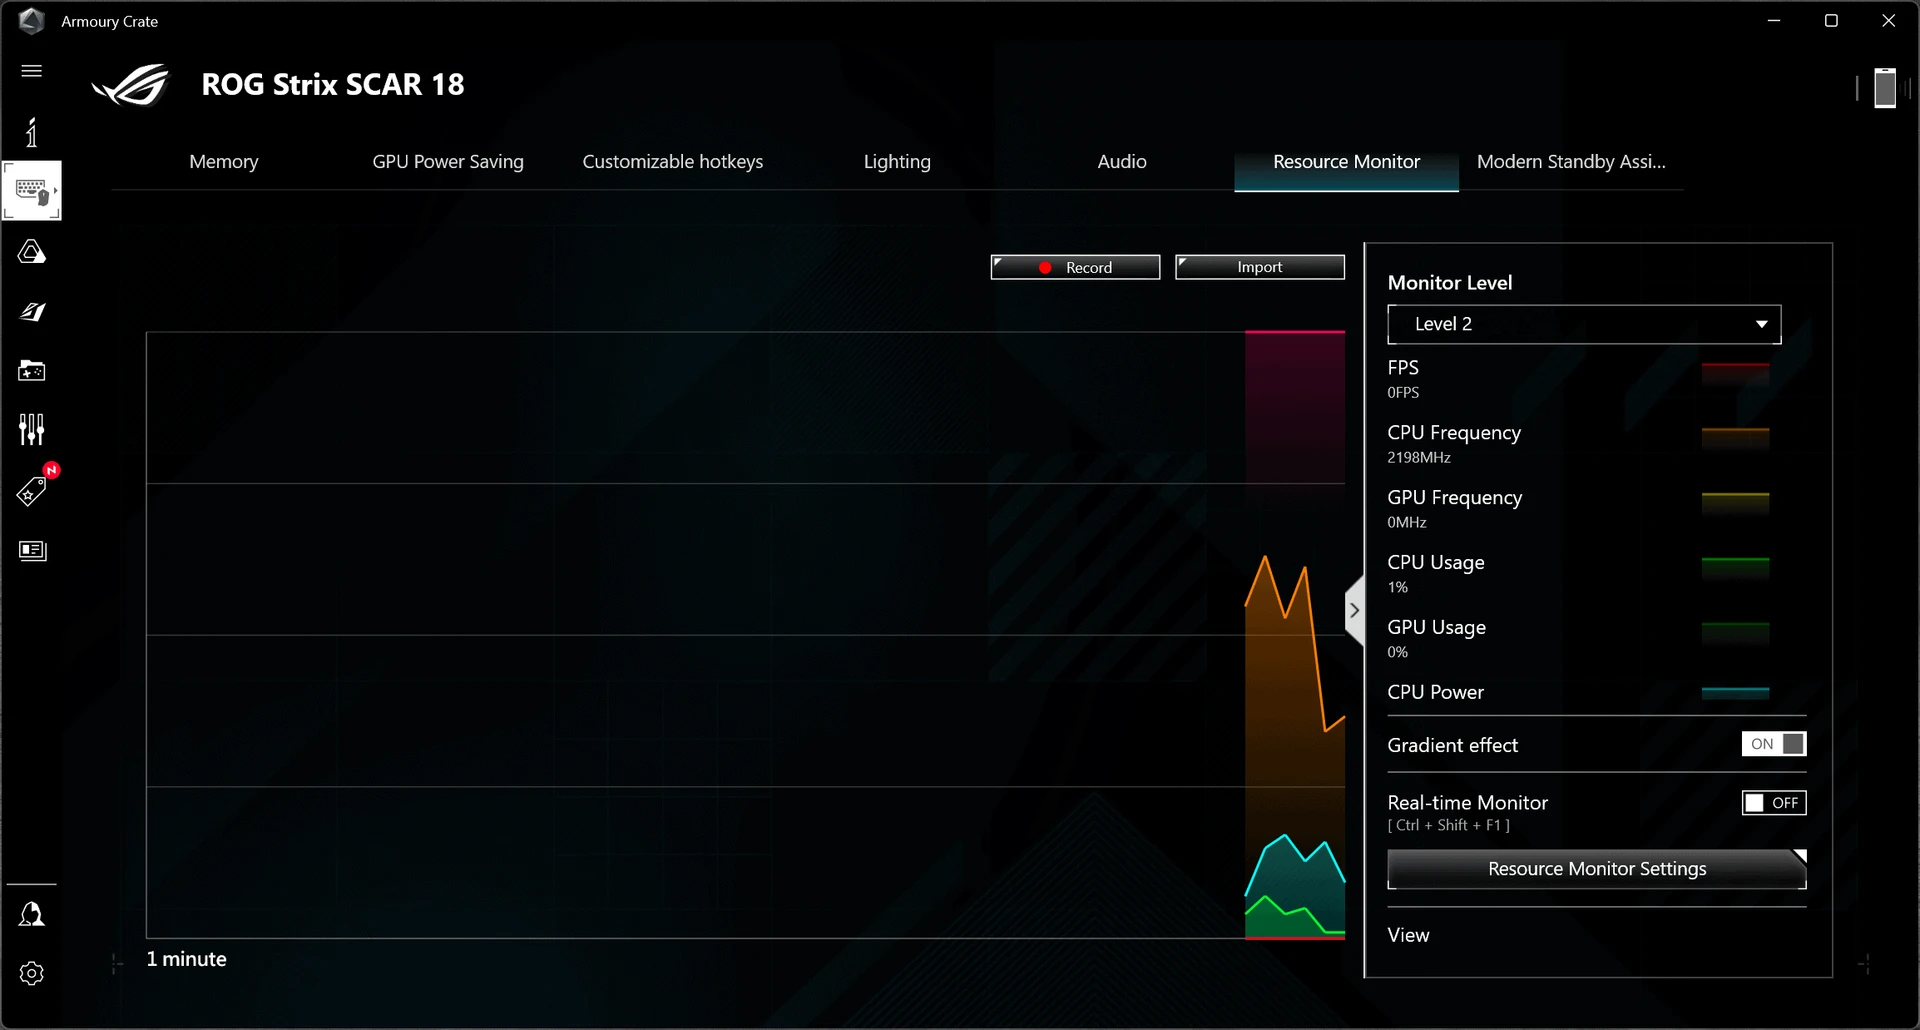Image resolution: width=1920 pixels, height=1030 pixels.
Task: Go to the Lighting tab
Action: coord(897,161)
